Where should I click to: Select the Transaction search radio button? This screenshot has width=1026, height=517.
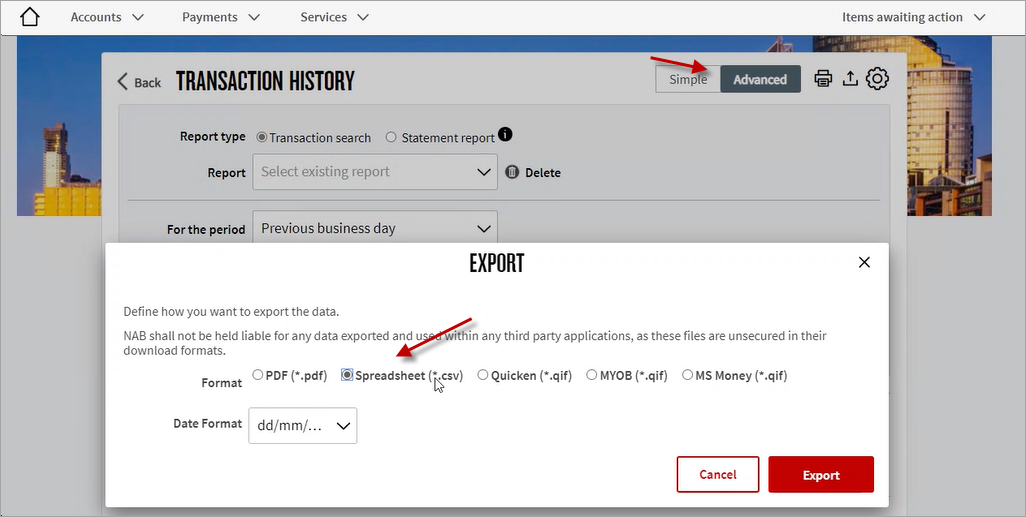(262, 137)
